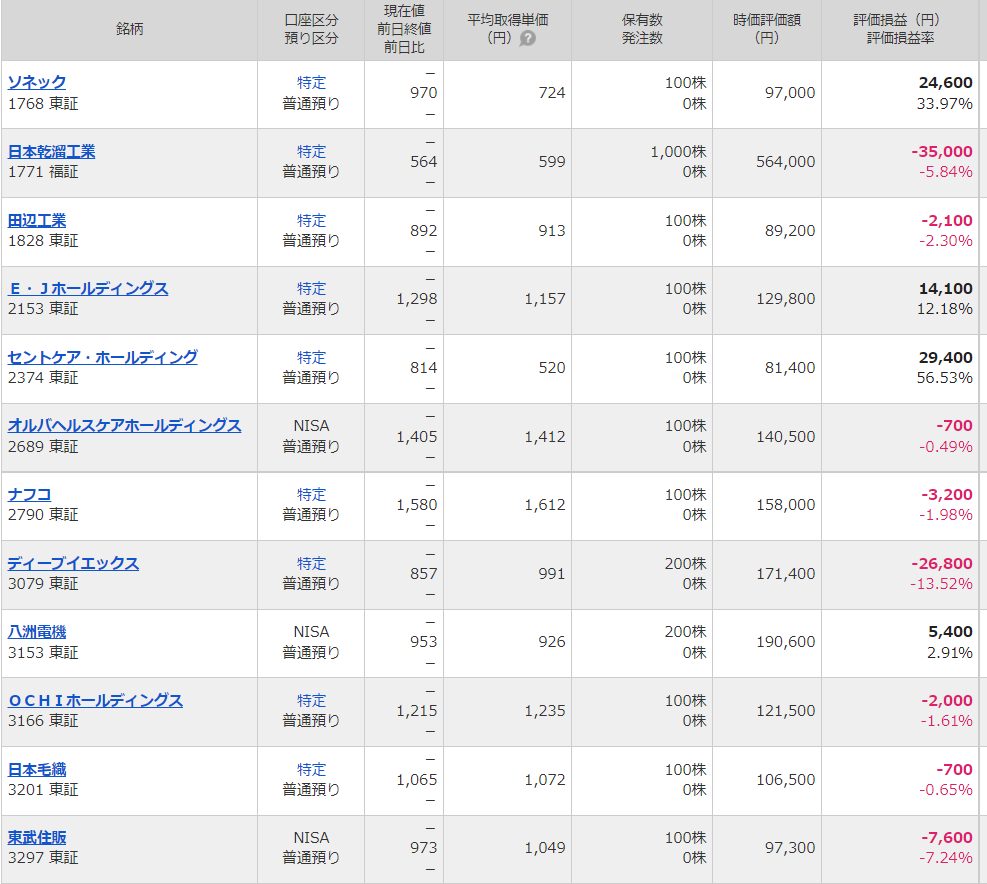
Task: Select the -35,000 loss value for 日本乾溜工業
Action: coord(942,152)
